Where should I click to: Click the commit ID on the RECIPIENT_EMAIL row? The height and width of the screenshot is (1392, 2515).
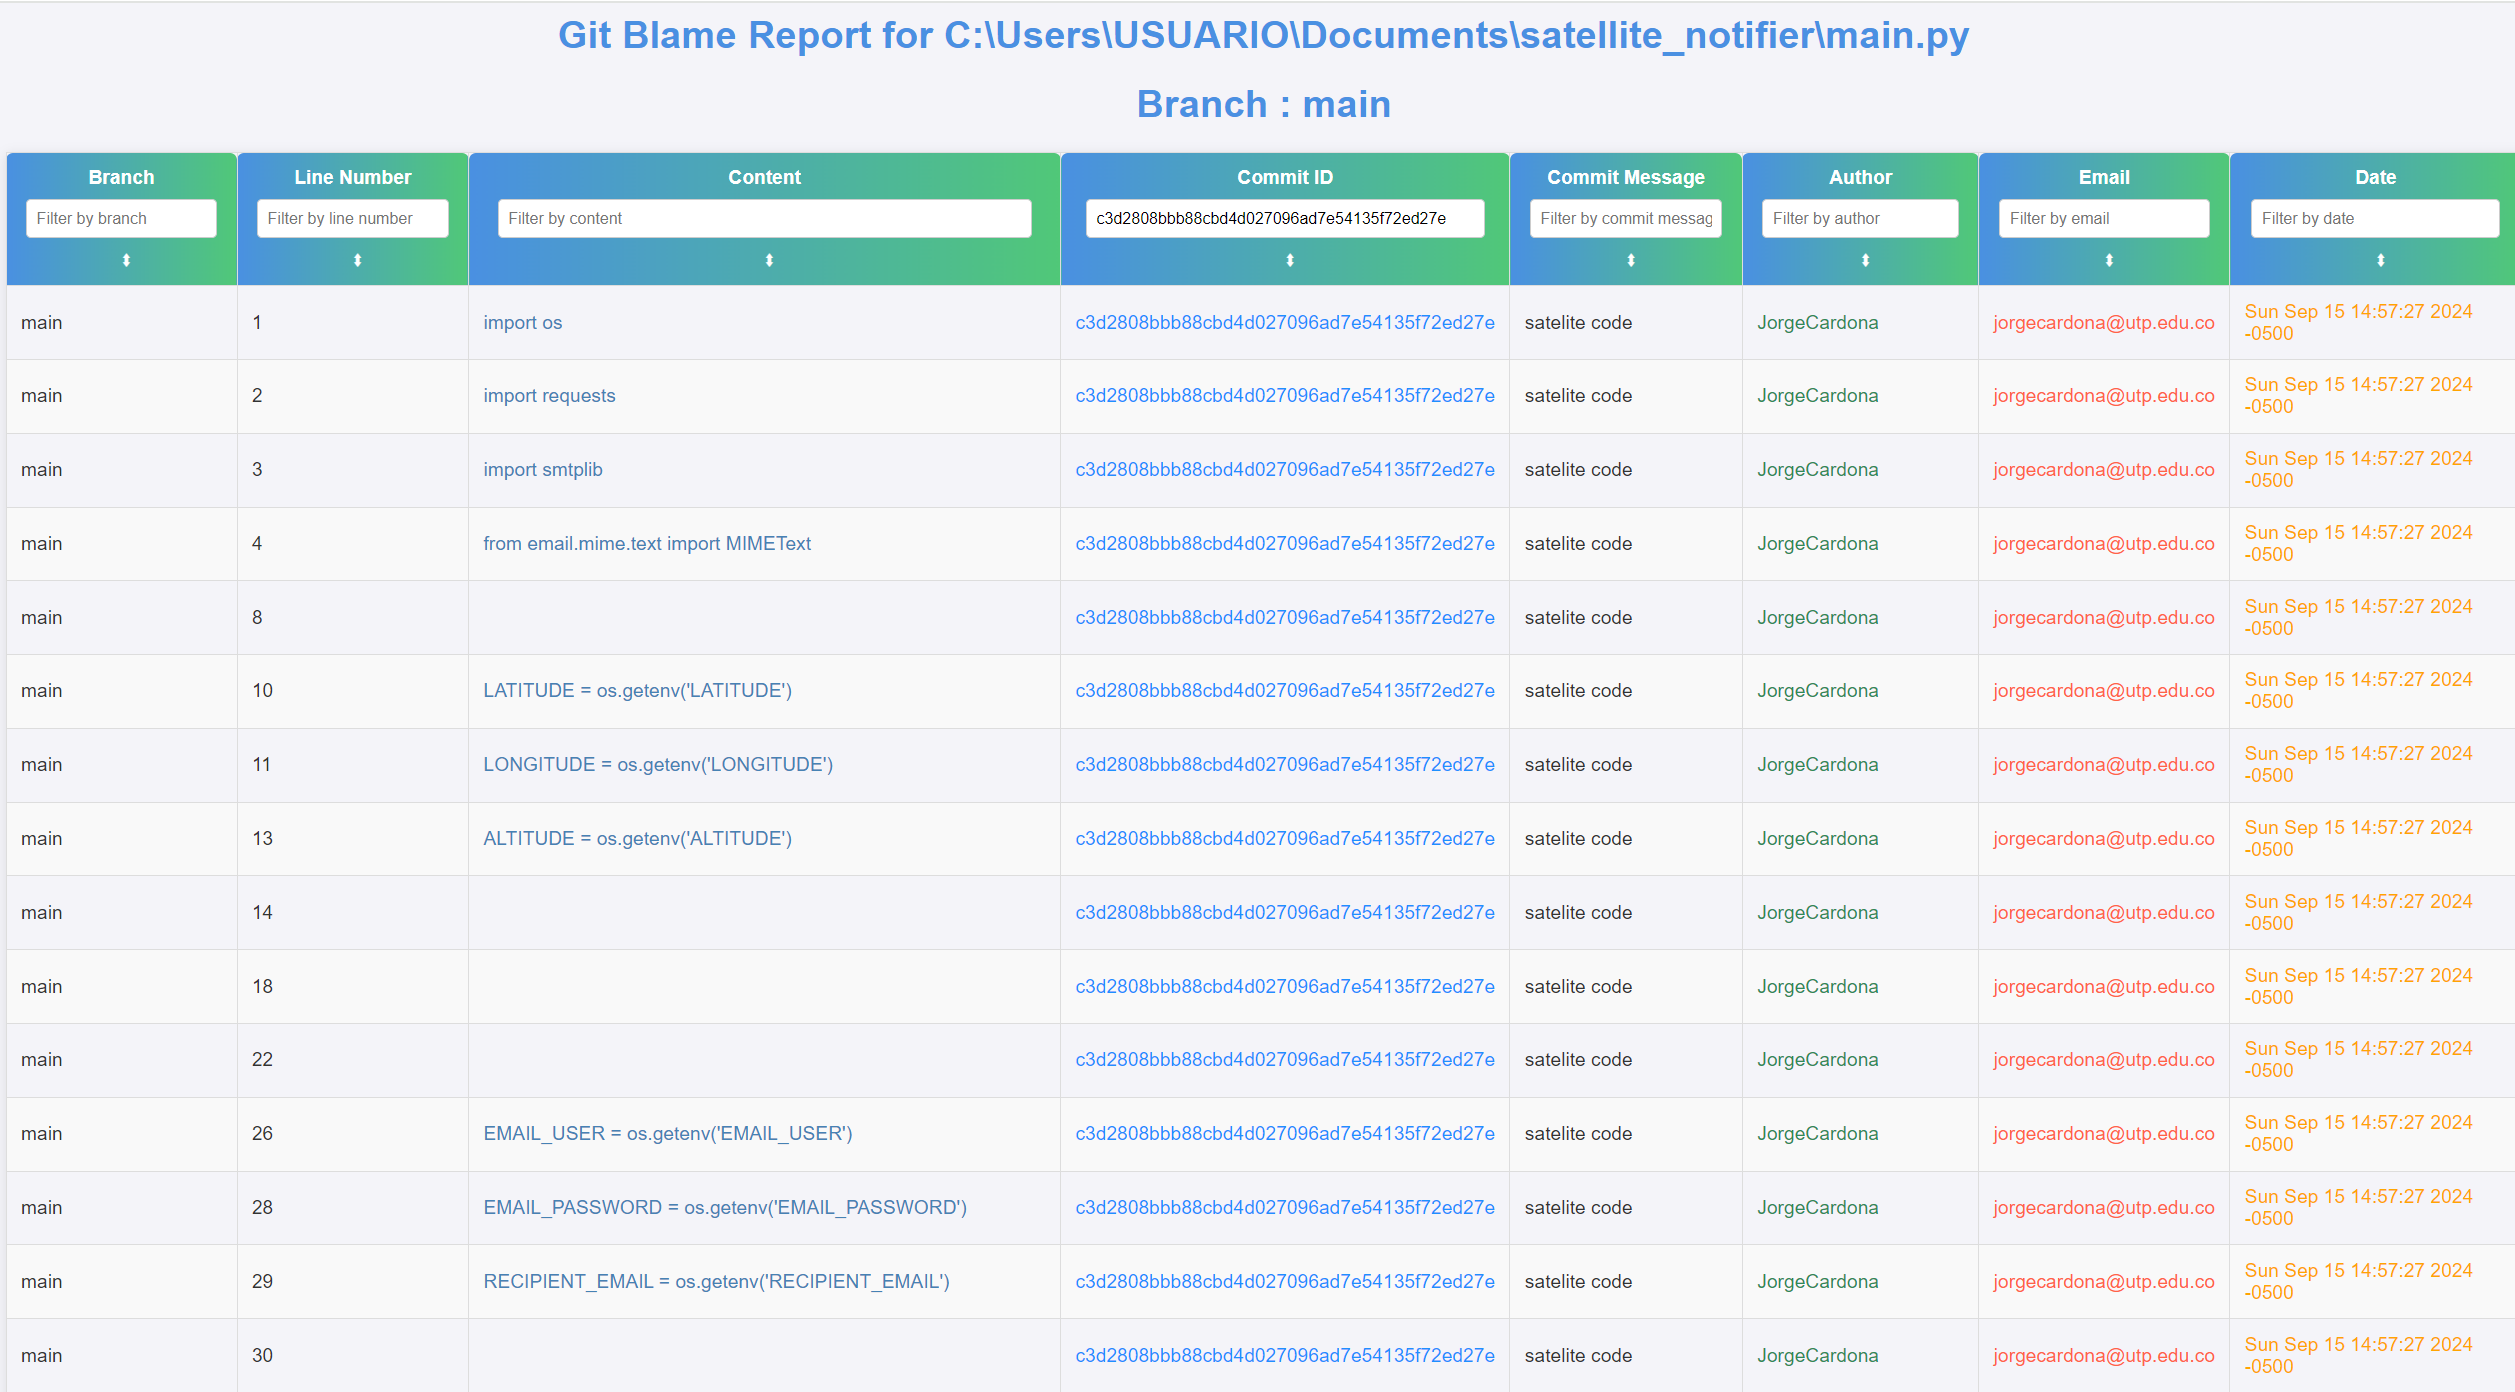1284,1281
